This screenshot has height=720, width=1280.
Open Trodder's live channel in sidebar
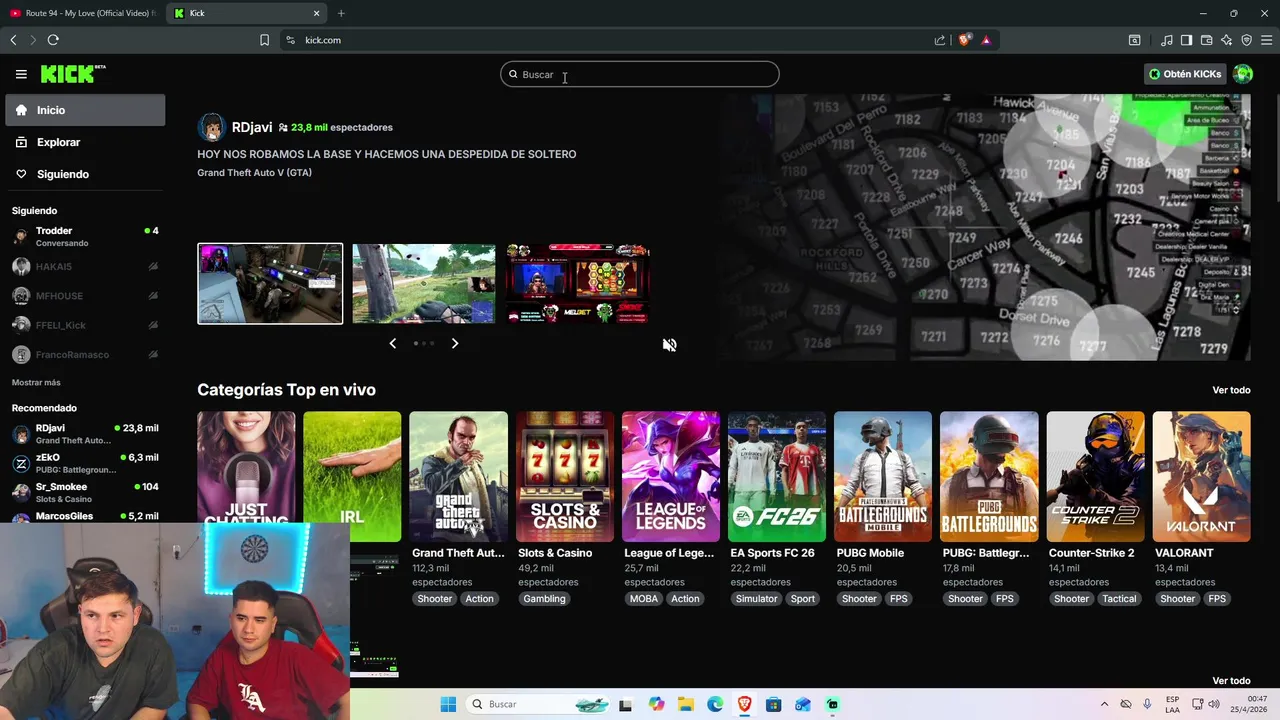(85, 237)
